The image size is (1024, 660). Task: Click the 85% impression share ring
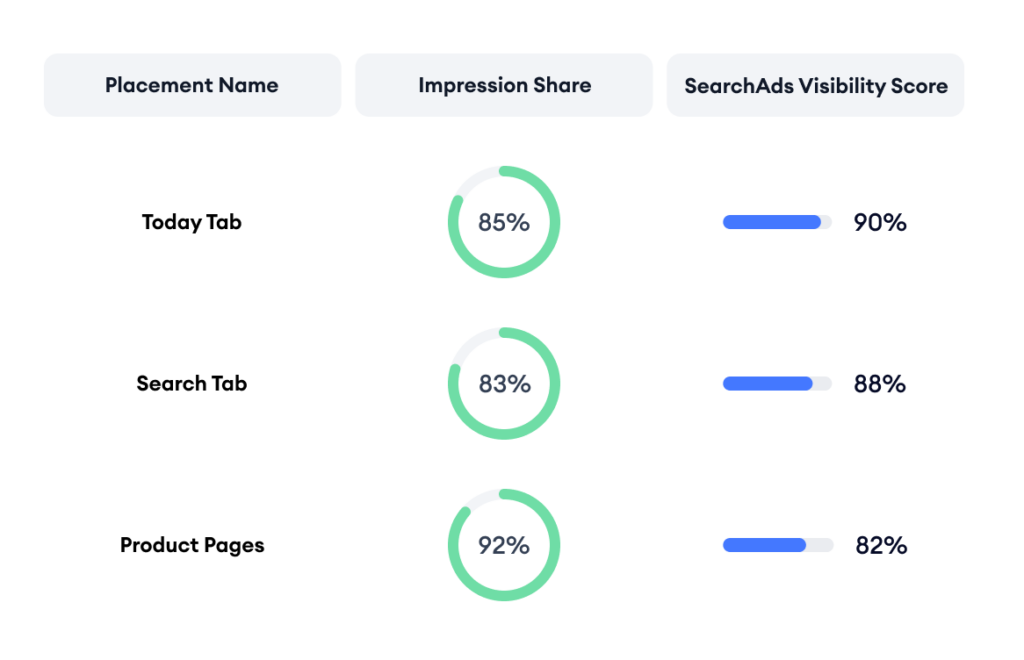pyautogui.click(x=504, y=222)
